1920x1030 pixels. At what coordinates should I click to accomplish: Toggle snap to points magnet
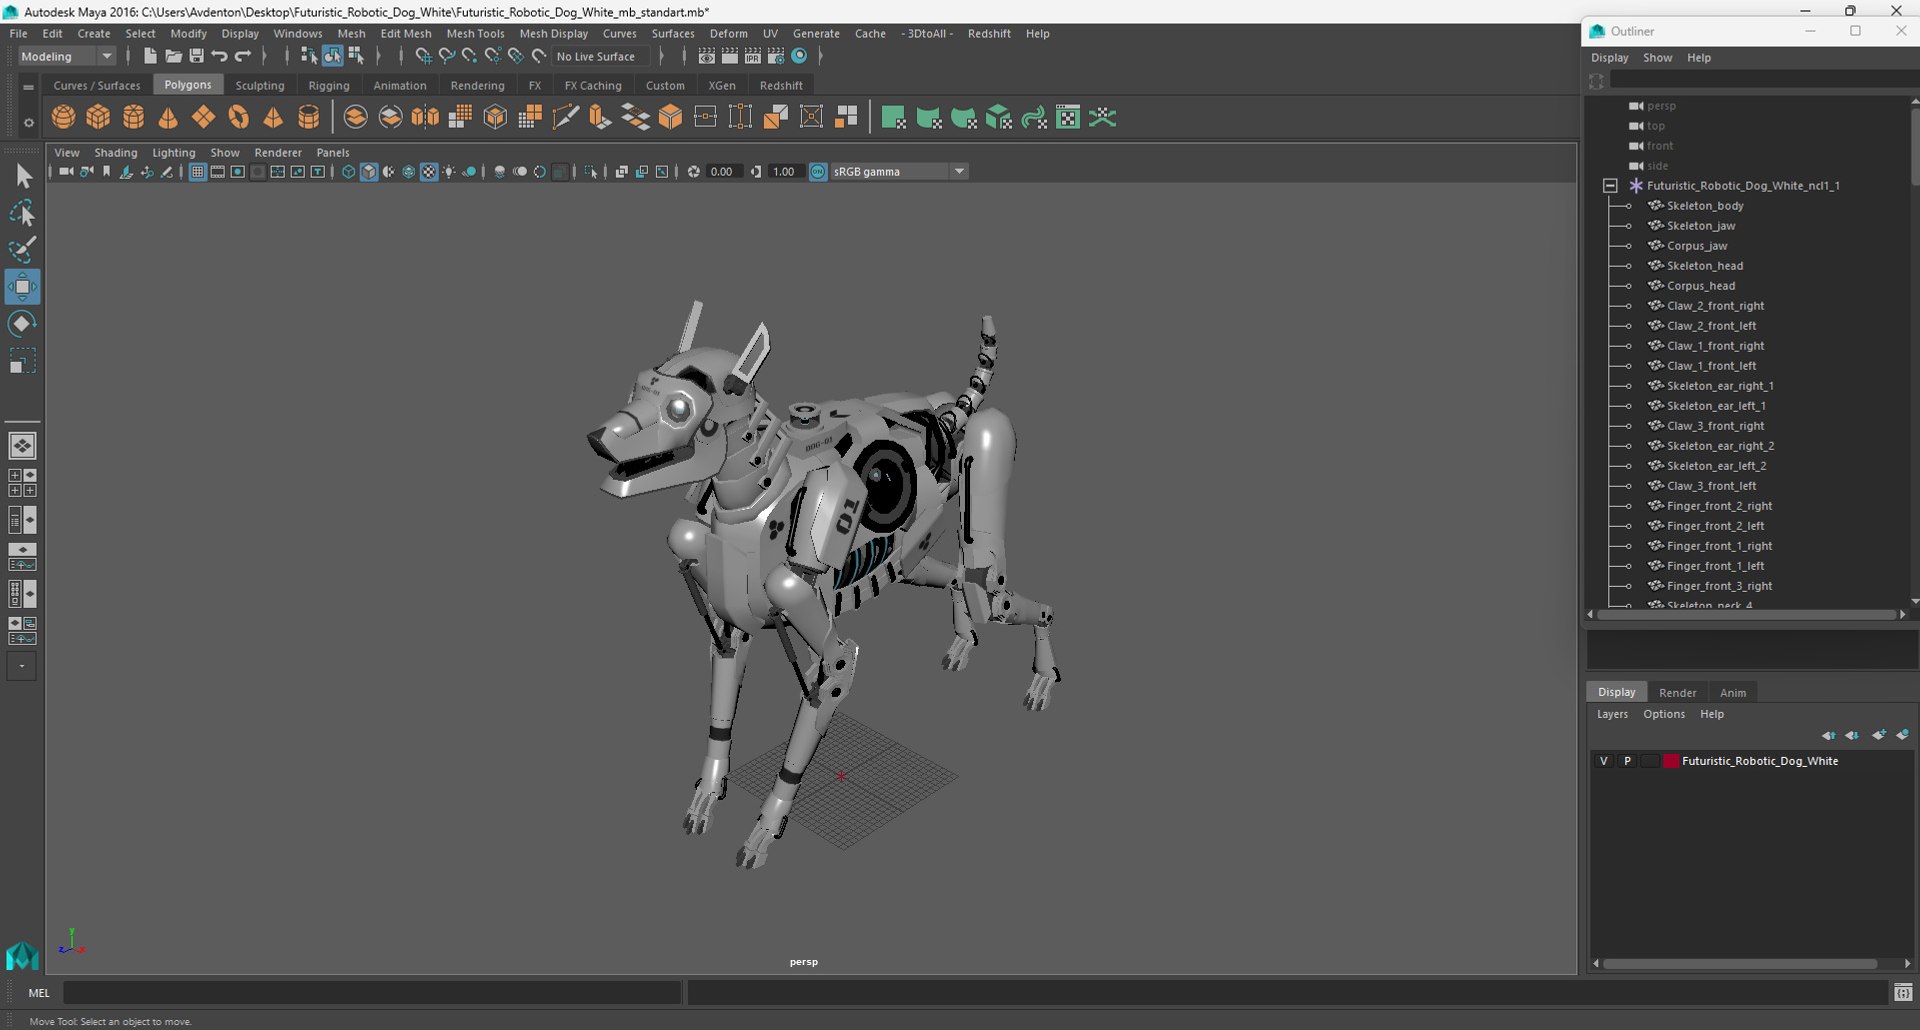tap(469, 56)
